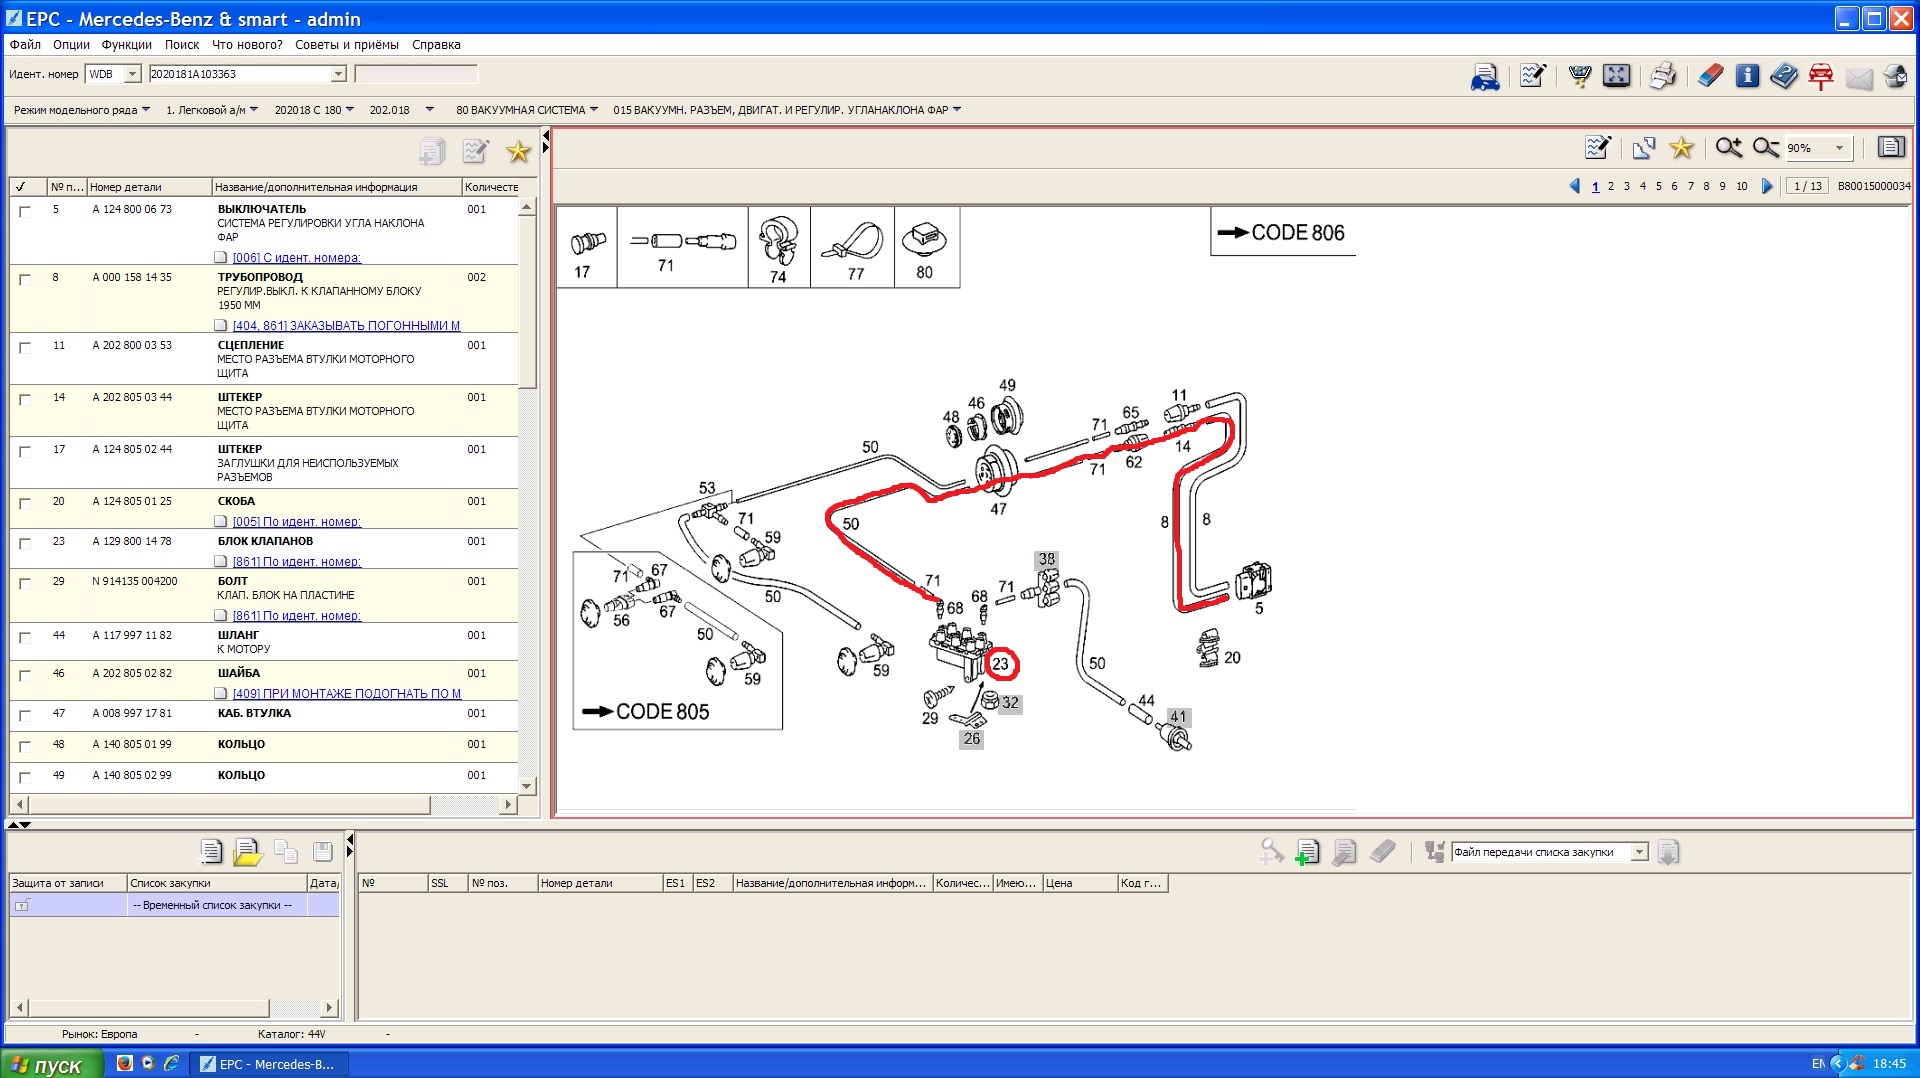This screenshot has height=1078, width=1920.
Task: Check the box for КАБ. ВТУЛКА row
Action: point(25,715)
